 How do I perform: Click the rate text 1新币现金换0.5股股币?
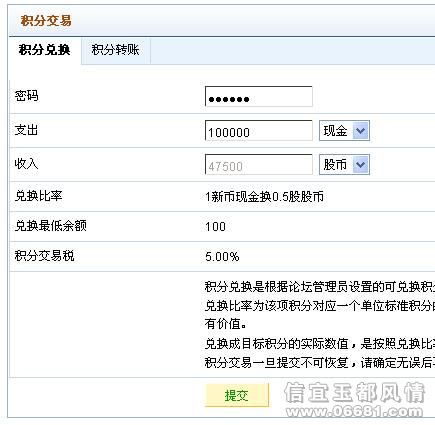(x=264, y=197)
